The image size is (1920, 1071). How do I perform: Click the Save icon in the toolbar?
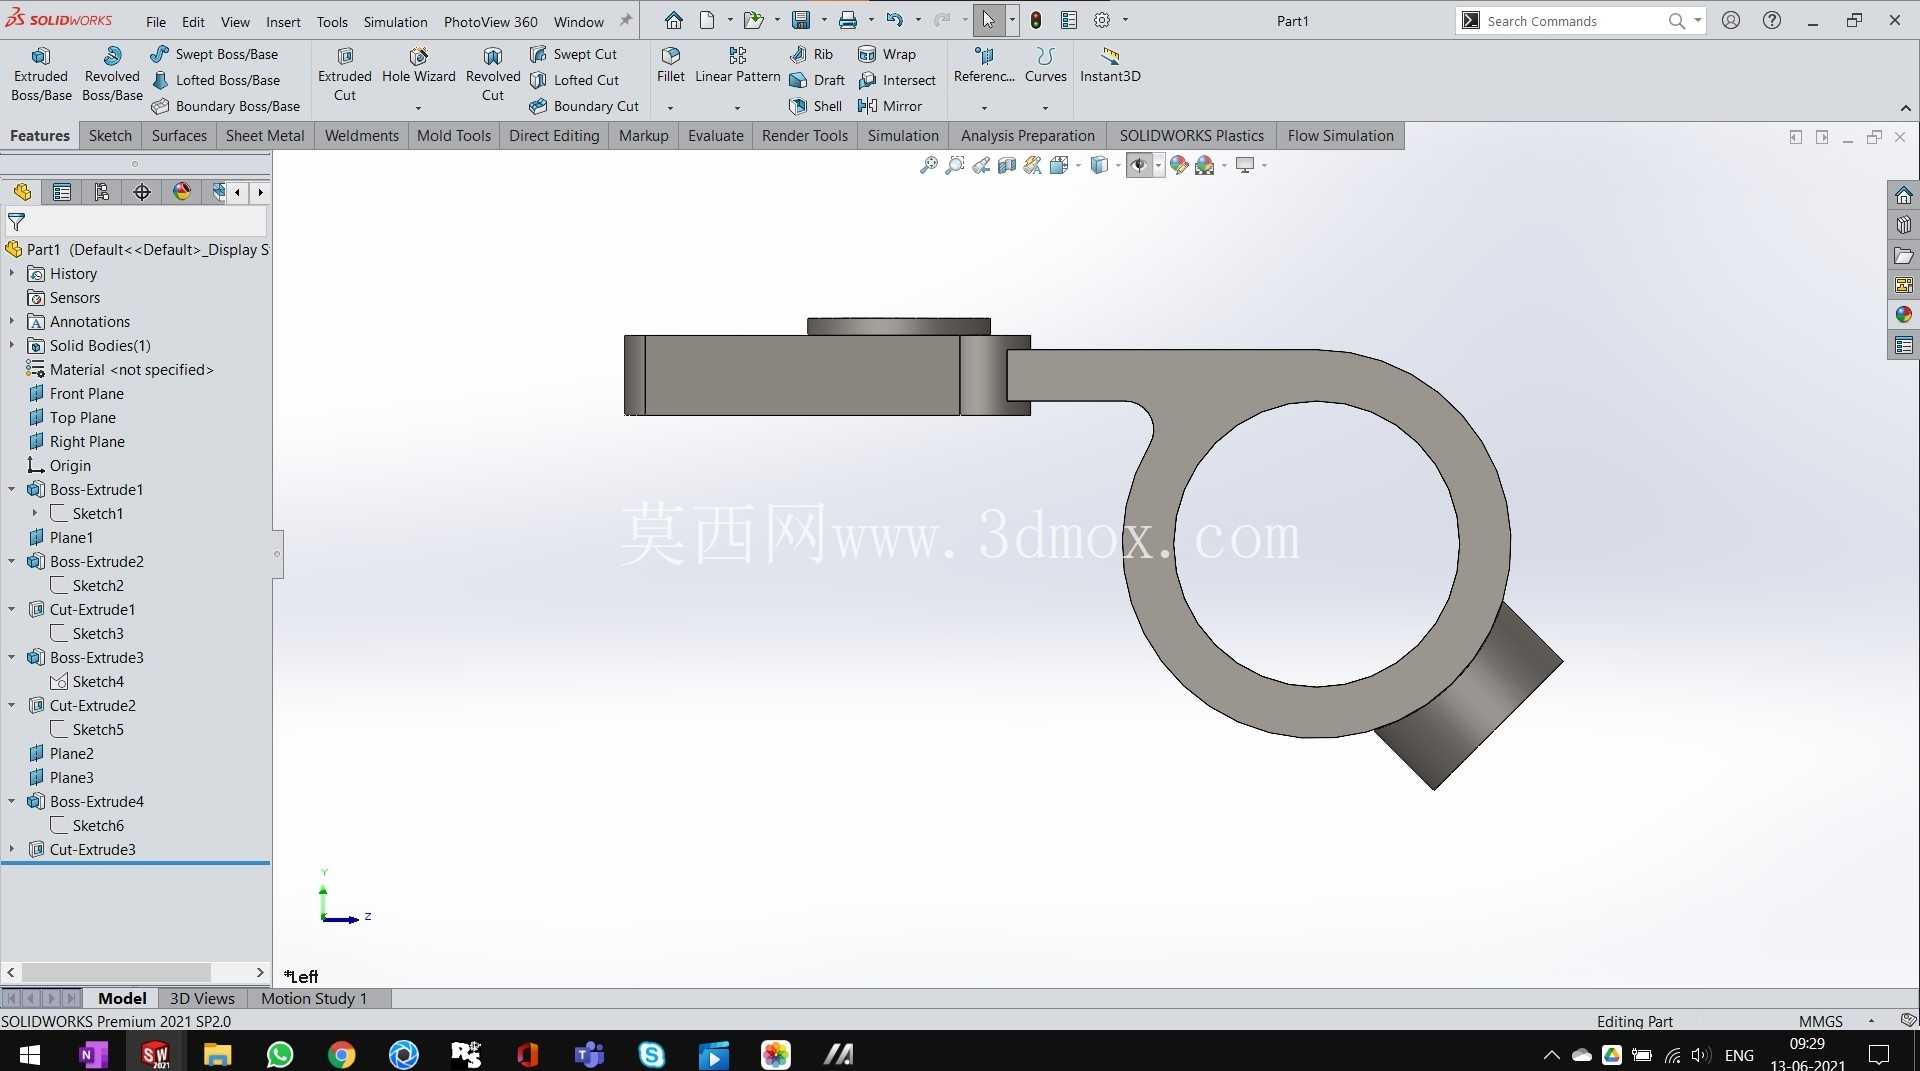click(x=801, y=20)
